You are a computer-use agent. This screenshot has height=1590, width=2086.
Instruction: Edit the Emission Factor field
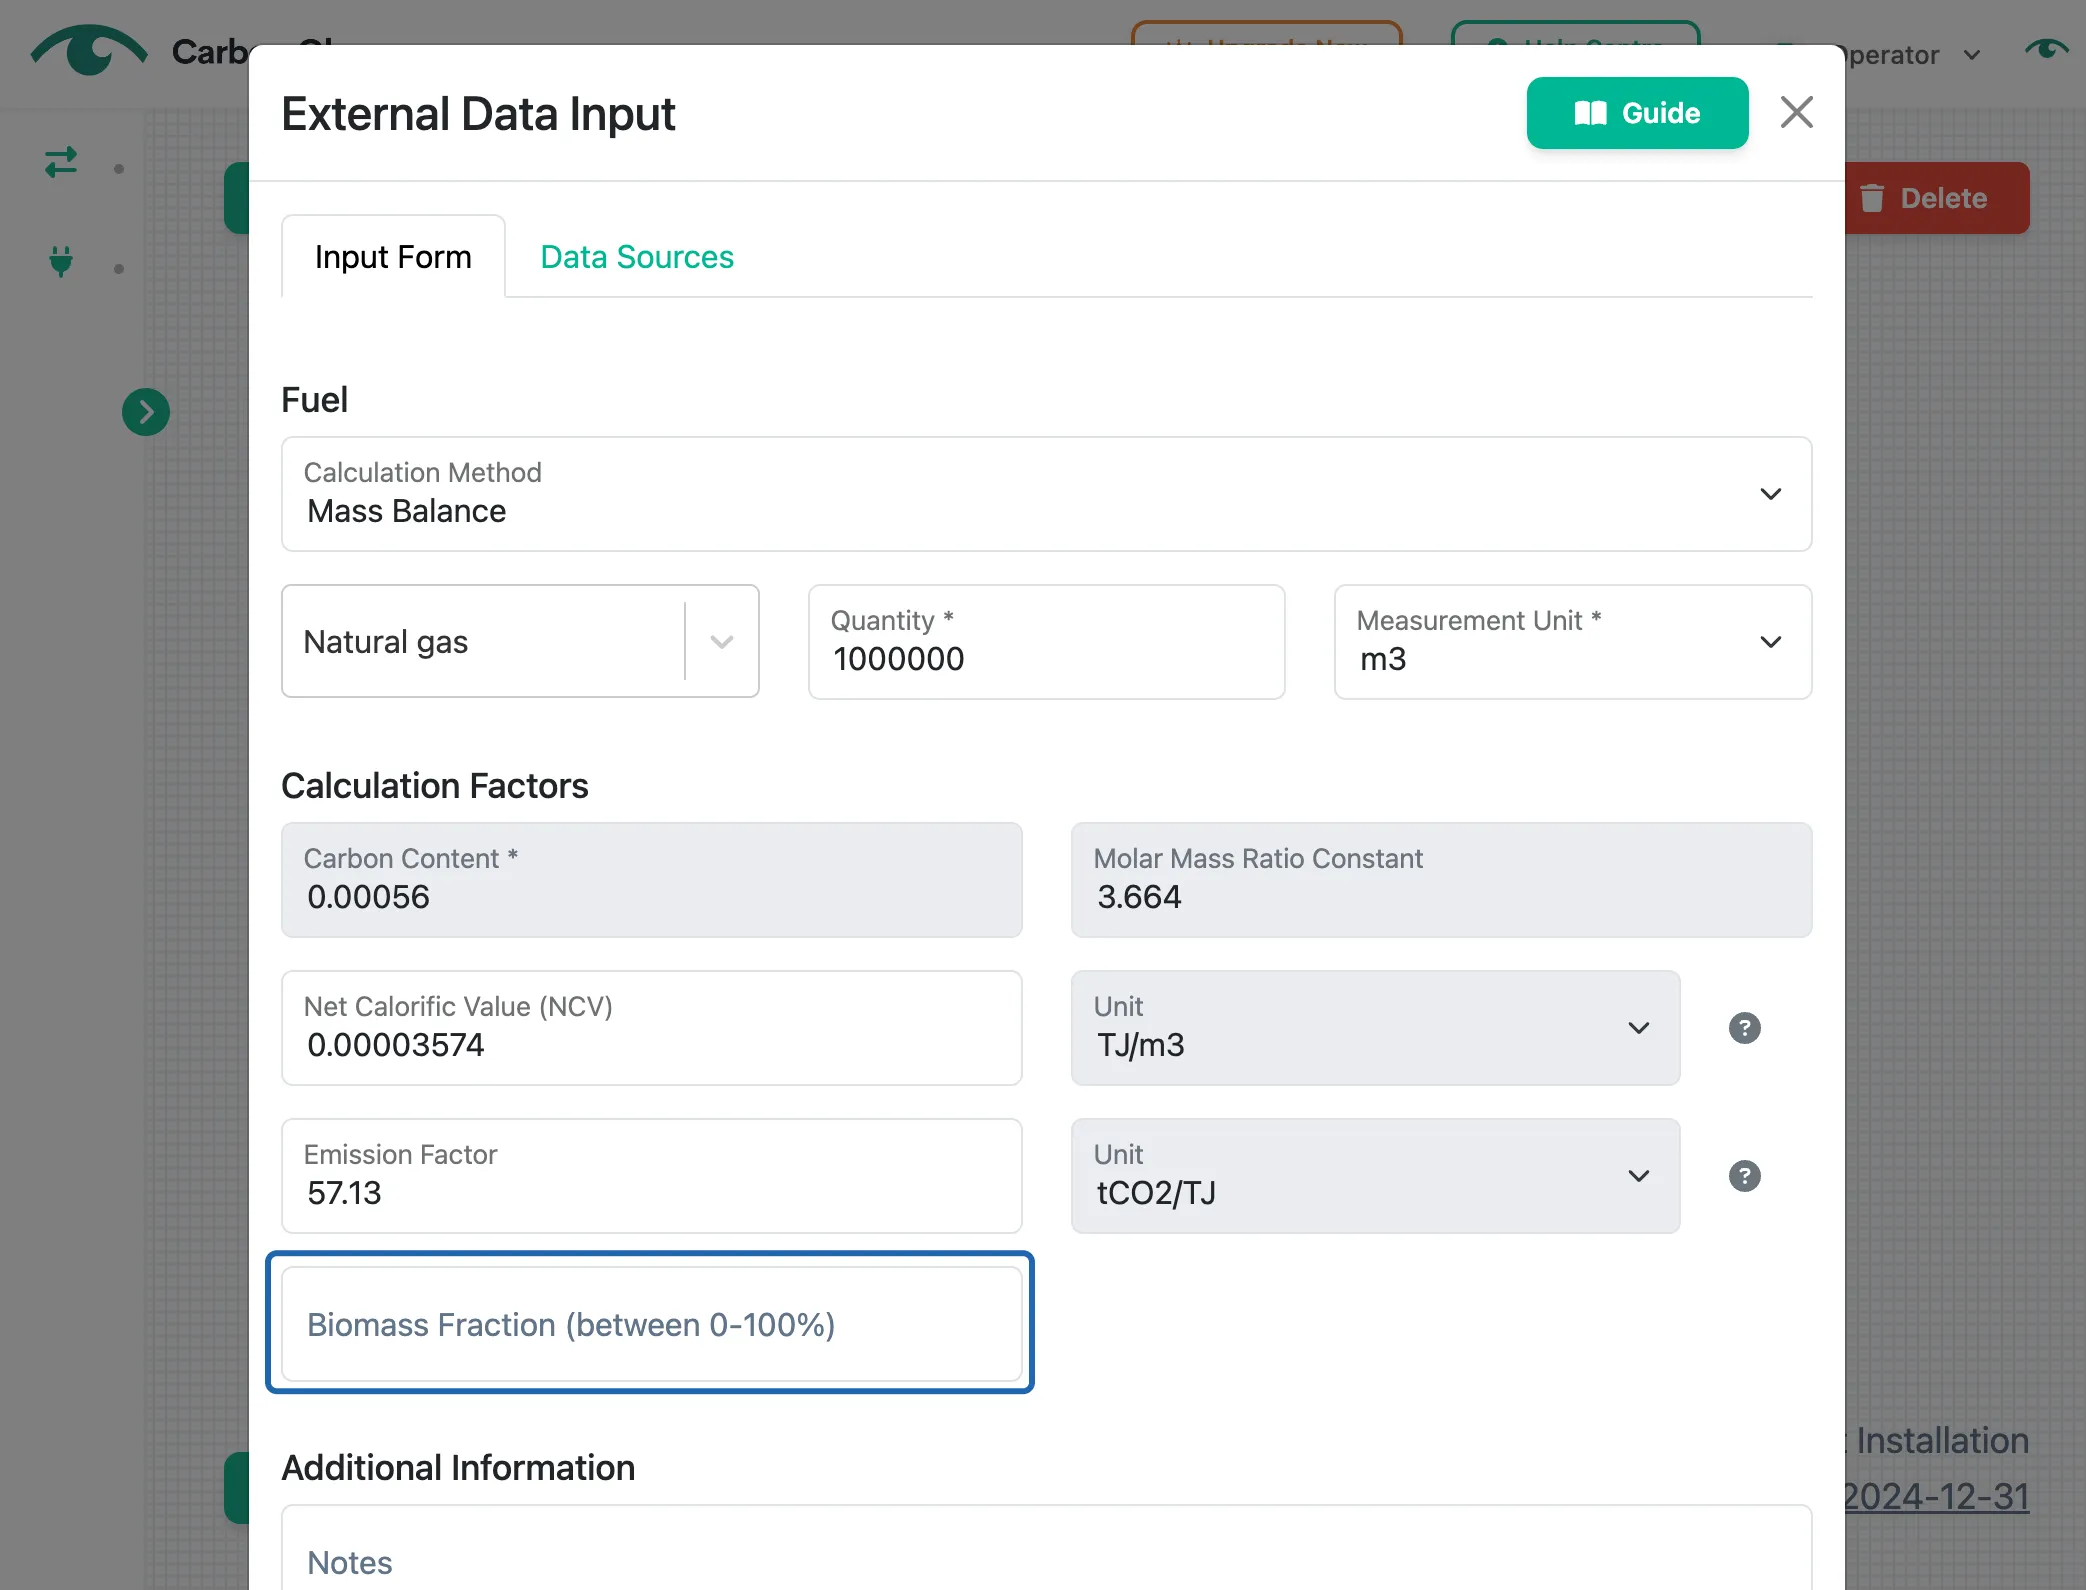pos(651,1176)
